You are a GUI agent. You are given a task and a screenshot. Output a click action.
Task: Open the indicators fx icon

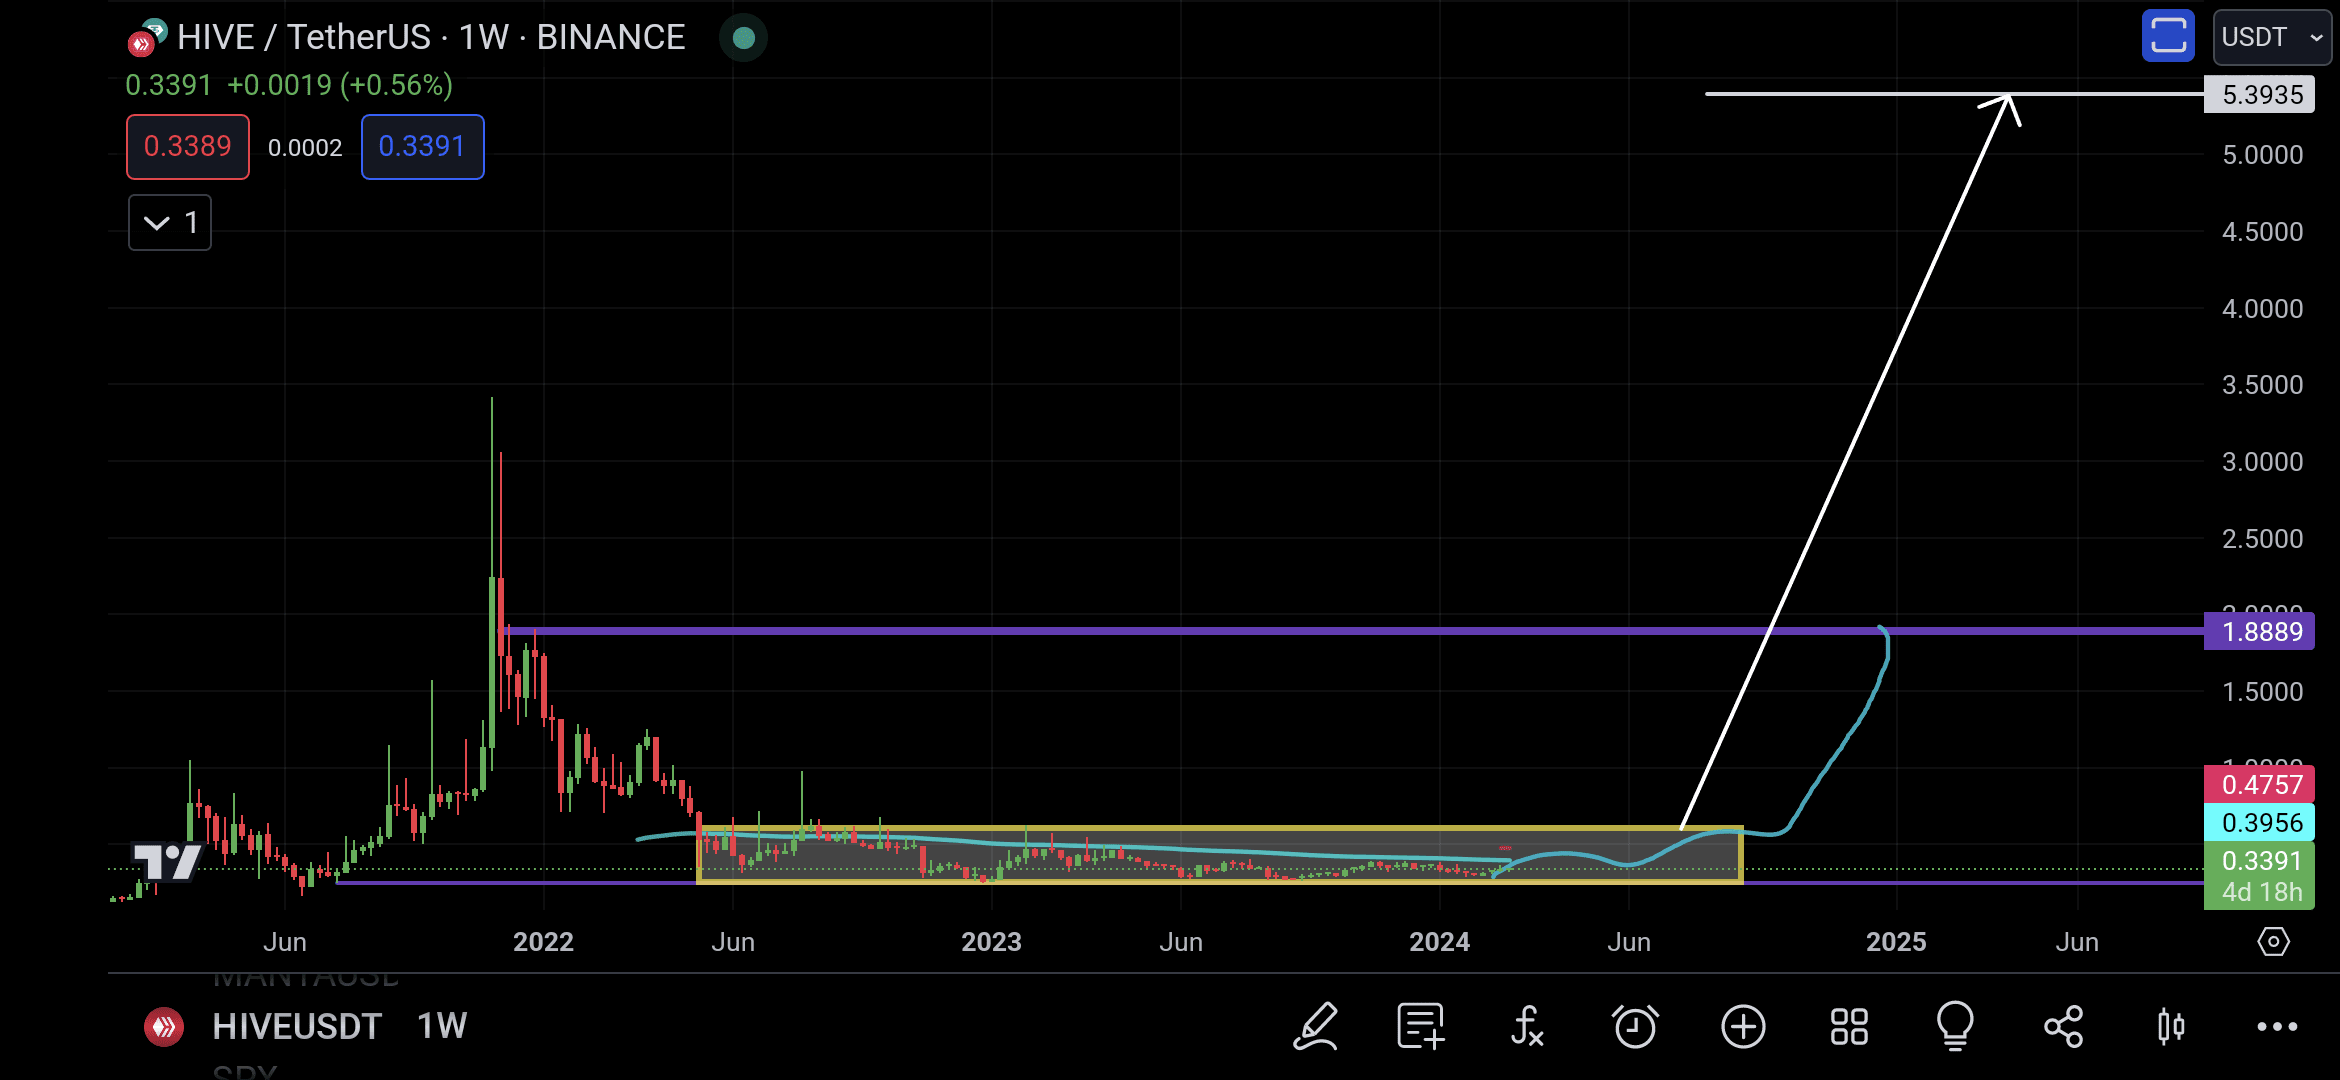[1527, 1026]
